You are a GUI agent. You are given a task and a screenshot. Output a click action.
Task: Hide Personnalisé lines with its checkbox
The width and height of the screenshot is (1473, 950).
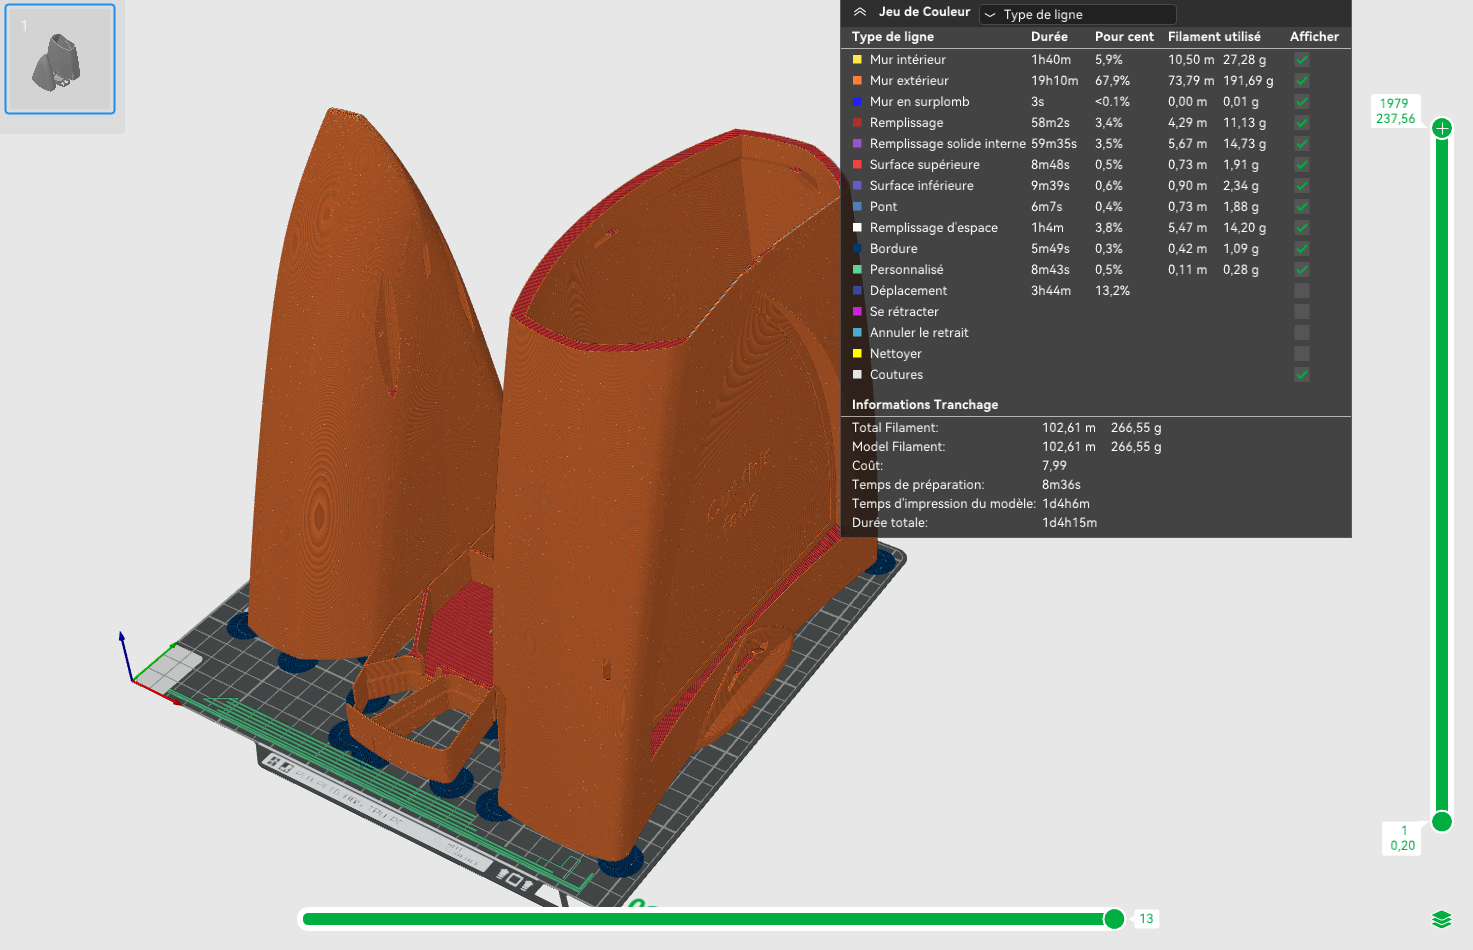(1301, 270)
